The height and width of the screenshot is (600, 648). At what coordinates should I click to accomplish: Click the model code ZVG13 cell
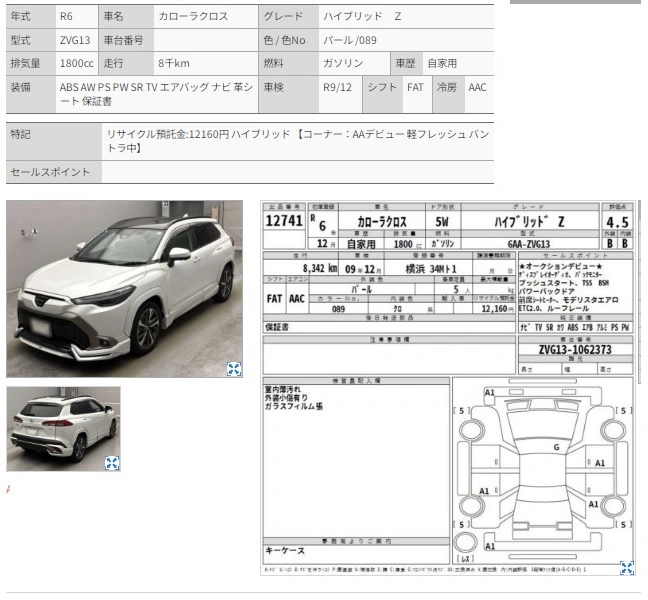(x=75, y=40)
